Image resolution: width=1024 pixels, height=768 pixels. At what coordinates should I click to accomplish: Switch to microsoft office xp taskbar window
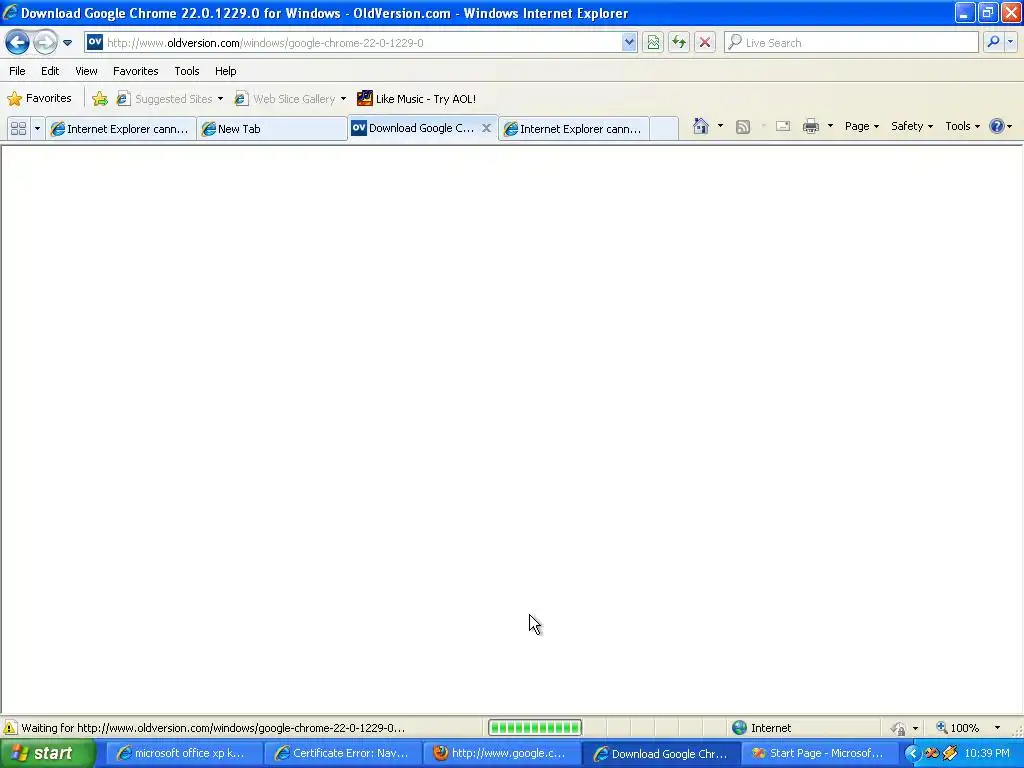186,753
